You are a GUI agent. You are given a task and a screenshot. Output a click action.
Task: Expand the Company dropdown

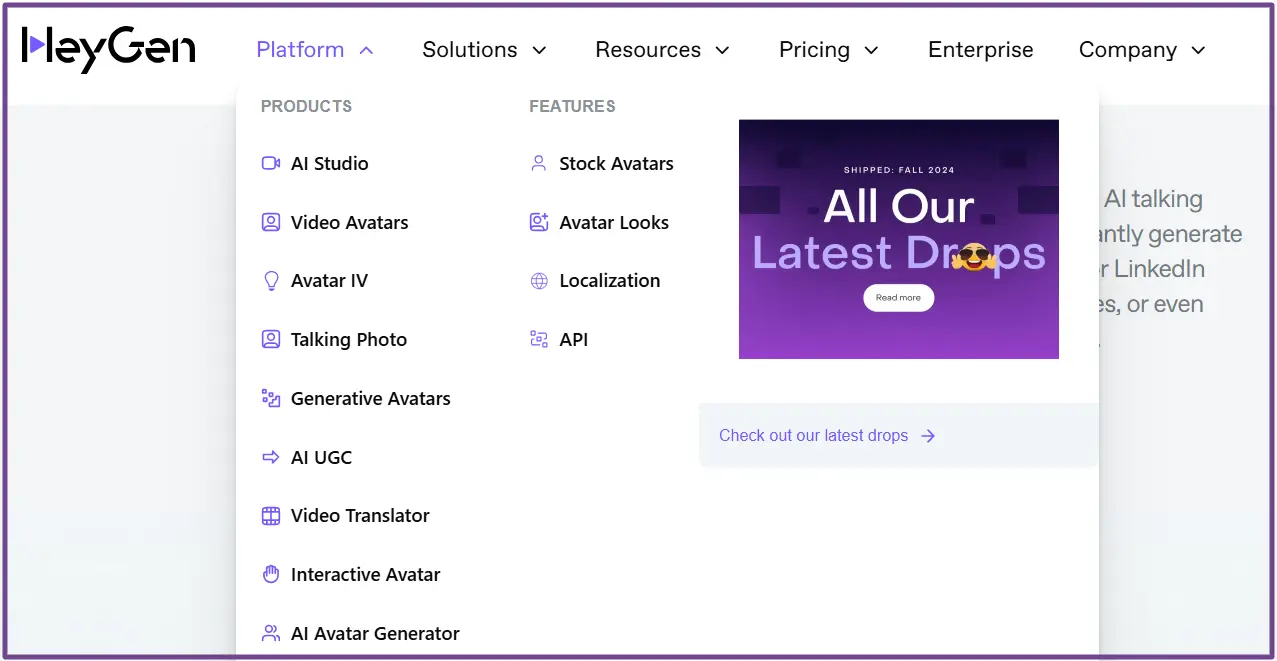point(1141,49)
